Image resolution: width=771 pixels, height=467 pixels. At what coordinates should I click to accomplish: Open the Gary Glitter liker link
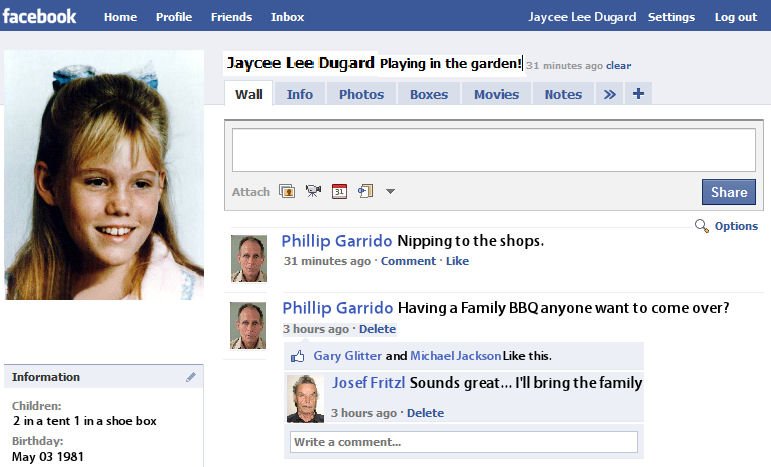point(348,356)
